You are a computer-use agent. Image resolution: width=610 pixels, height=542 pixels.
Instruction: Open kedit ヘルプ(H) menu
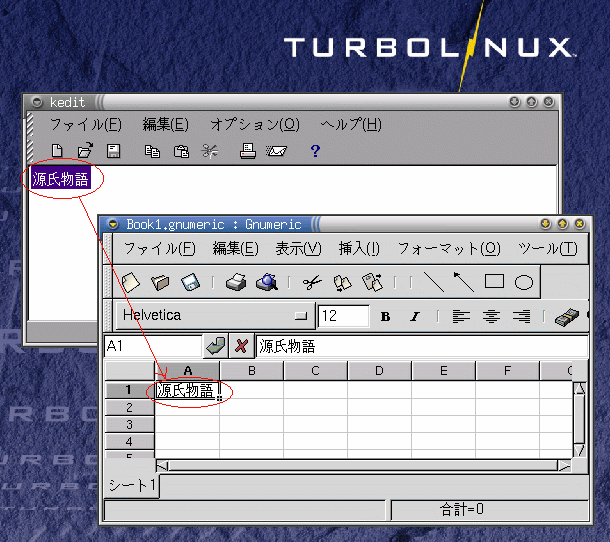351,125
